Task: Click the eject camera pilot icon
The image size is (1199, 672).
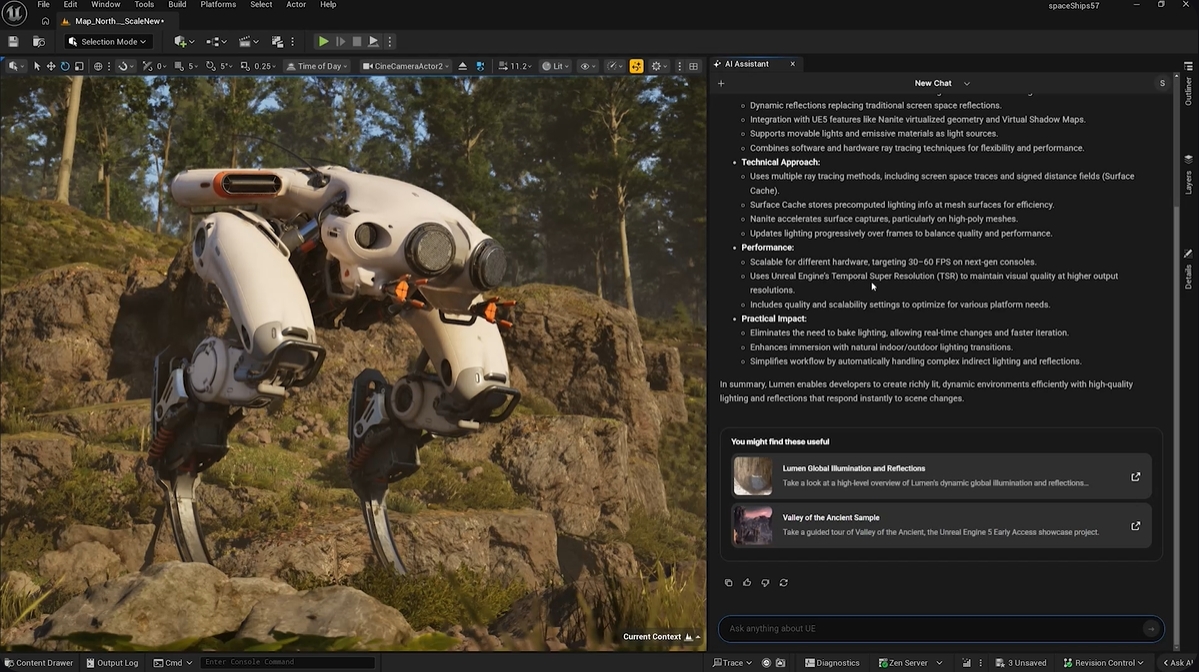Action: 462,66
